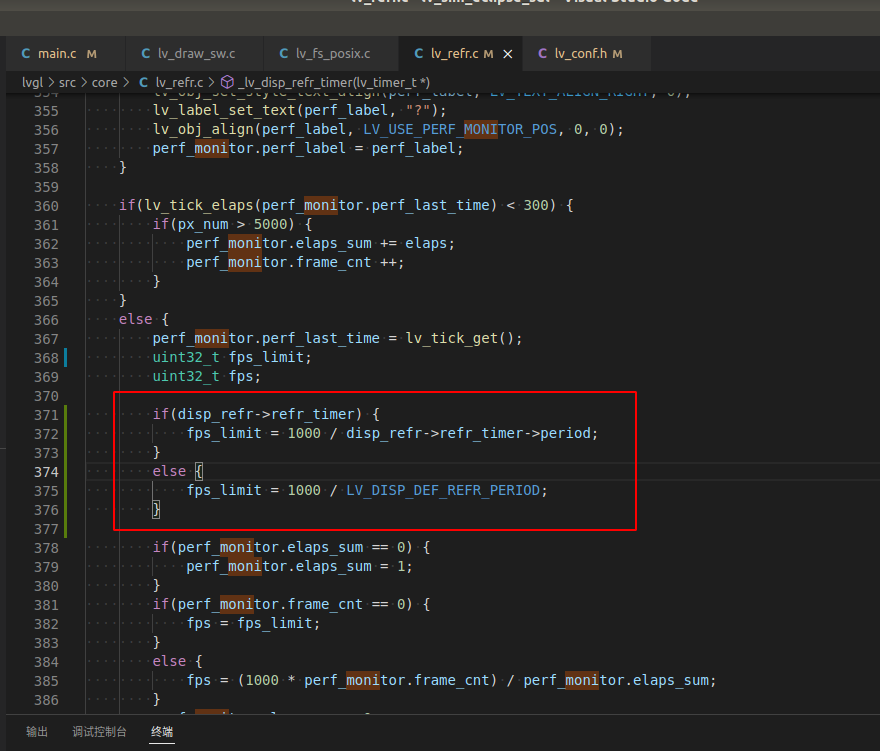Toggle a breakpoint next to line 385
The width and height of the screenshot is (880, 751).
click(x=22, y=680)
